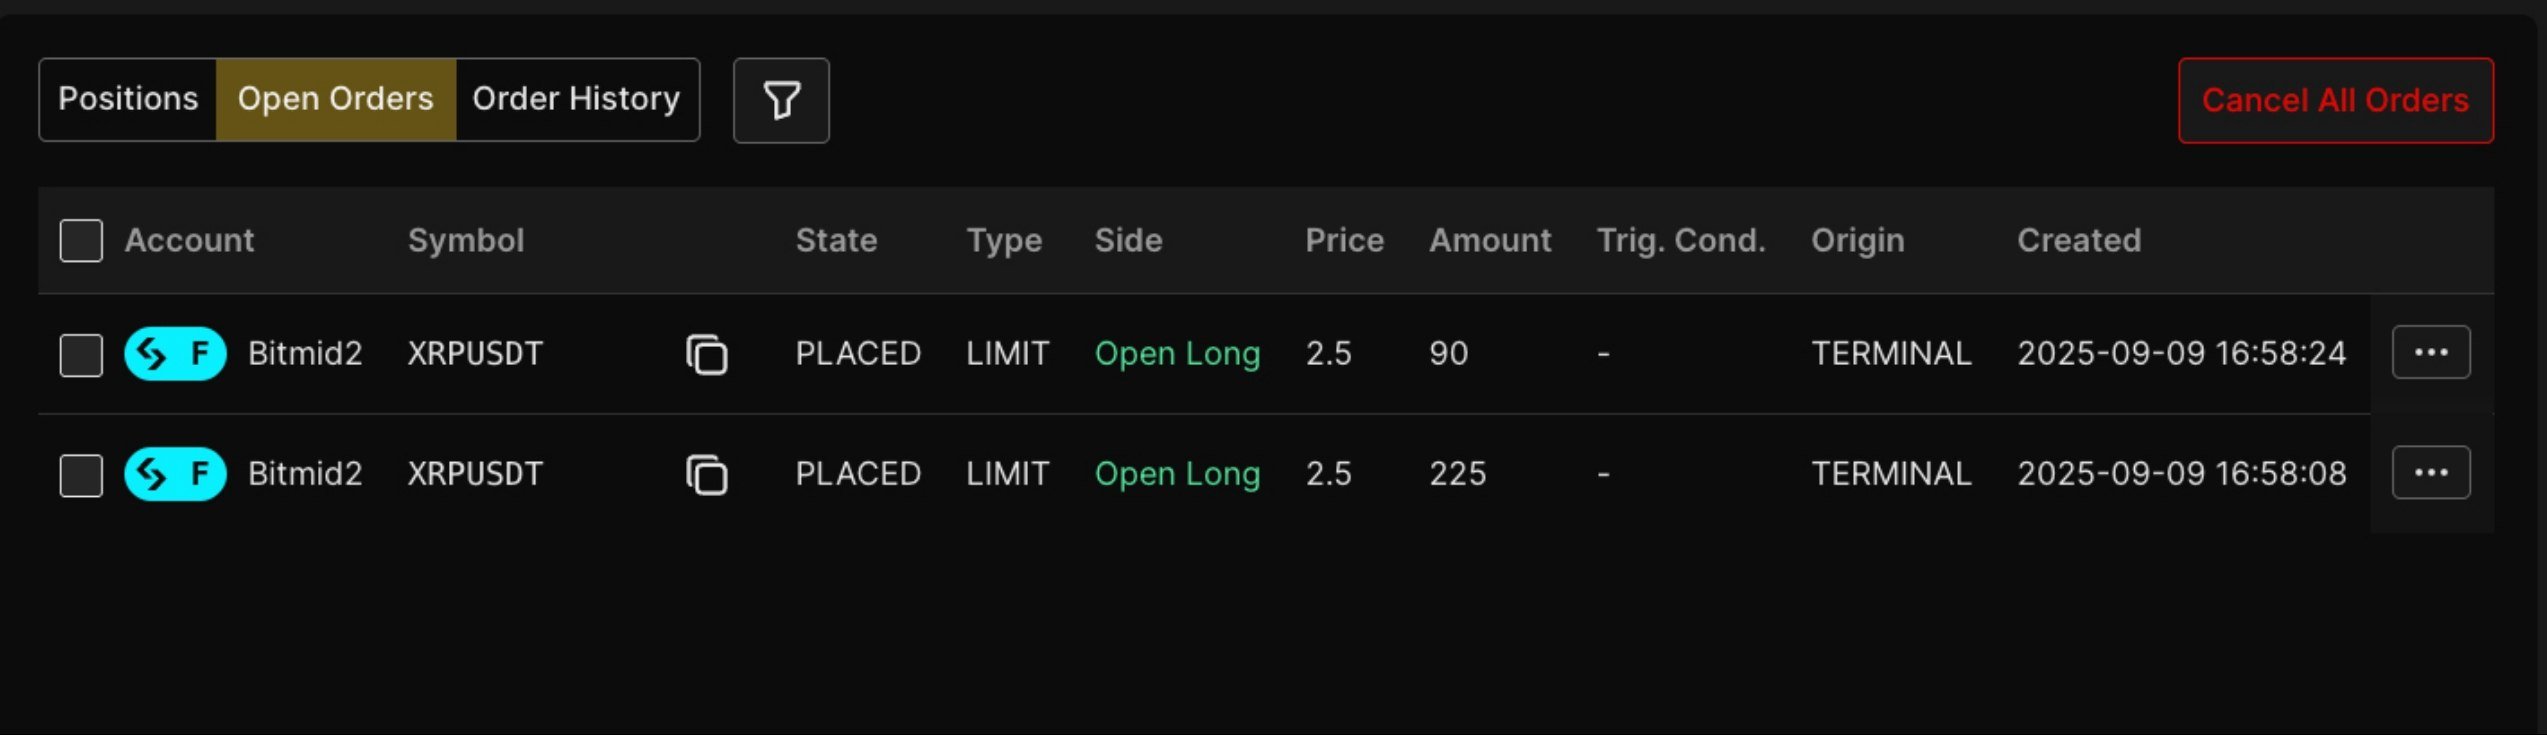Copy symbol of the 225 amount order
The image size is (2547, 735).
click(x=706, y=474)
